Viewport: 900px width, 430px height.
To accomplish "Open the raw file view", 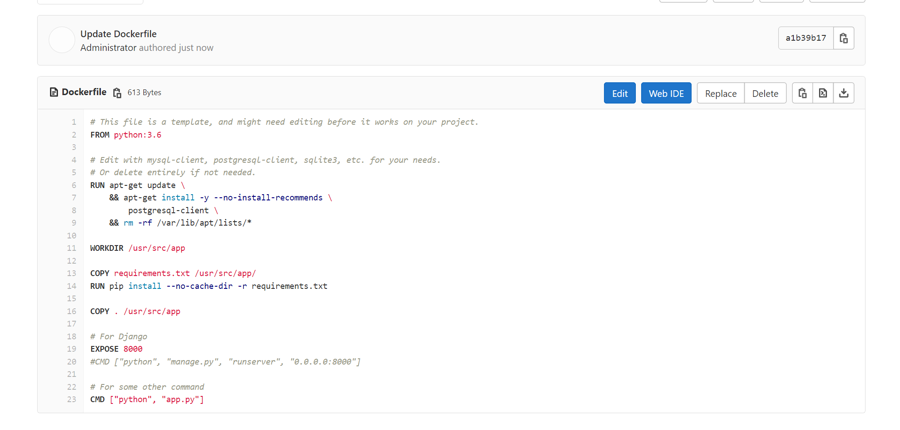I will (823, 93).
